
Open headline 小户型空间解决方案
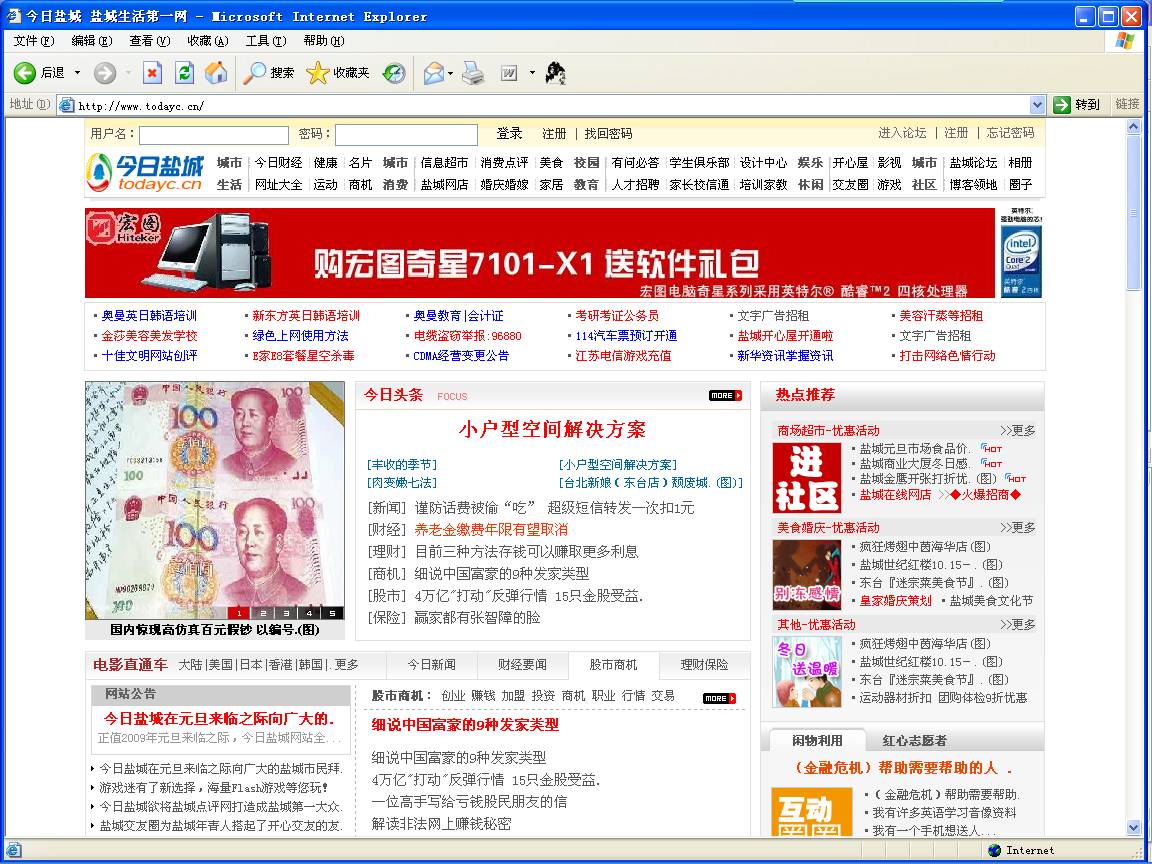tap(552, 430)
